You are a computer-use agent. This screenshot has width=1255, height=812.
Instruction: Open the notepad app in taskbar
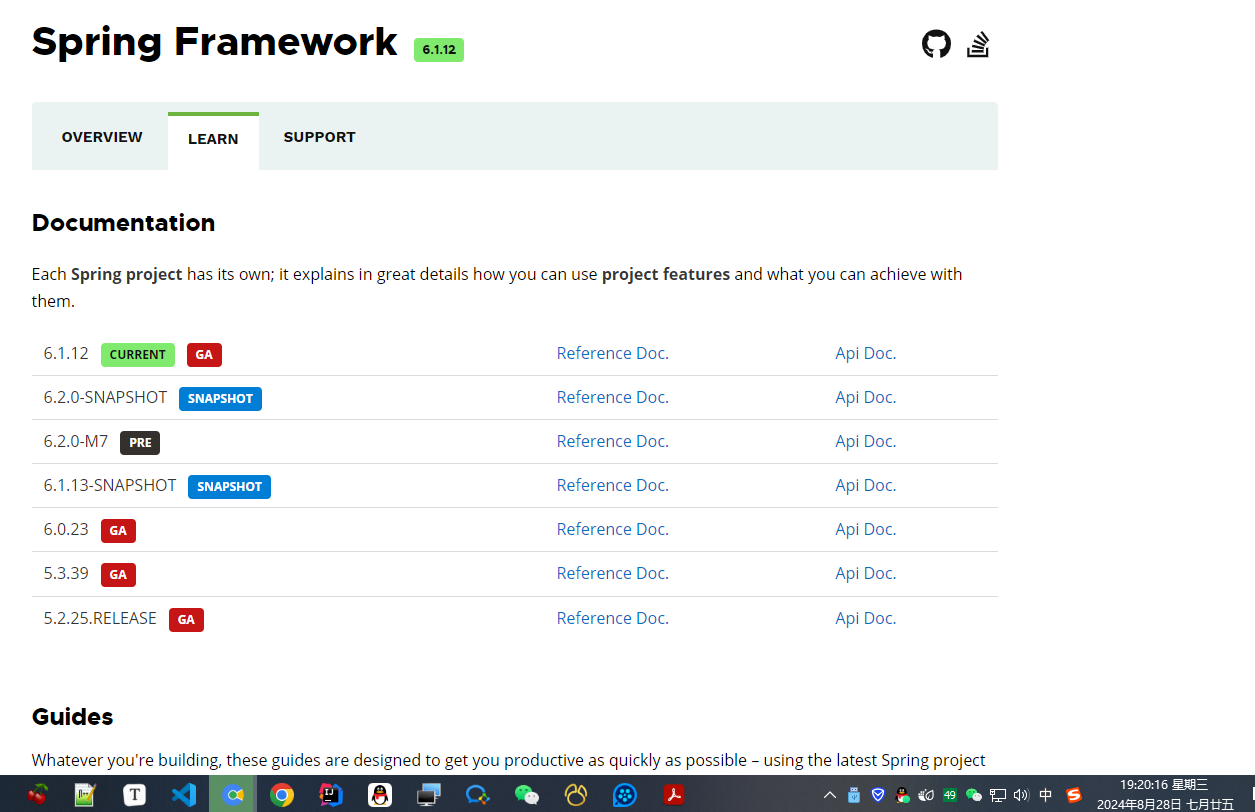86,795
